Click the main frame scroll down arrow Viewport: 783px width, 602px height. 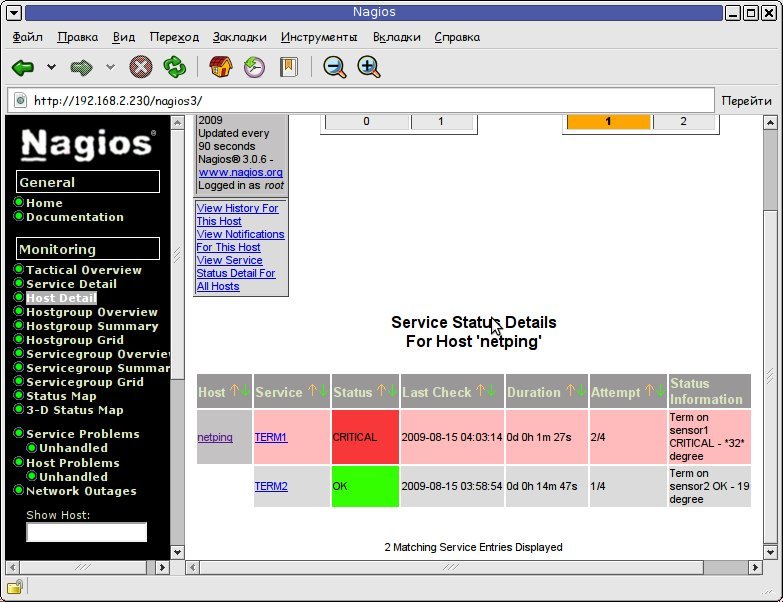click(x=770, y=553)
